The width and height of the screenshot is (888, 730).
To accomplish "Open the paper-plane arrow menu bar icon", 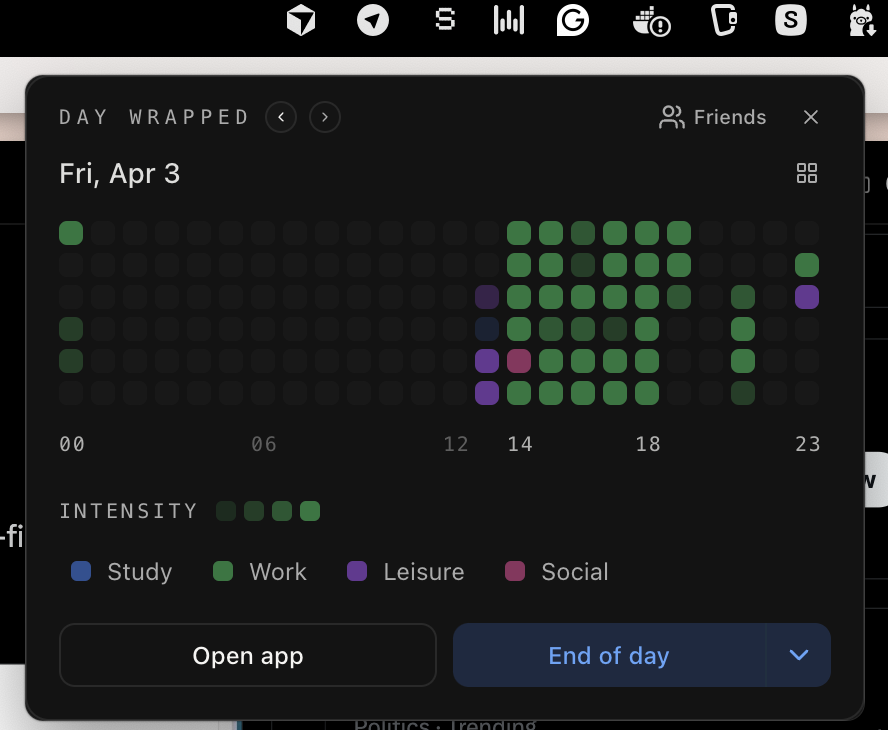I will 373,20.
